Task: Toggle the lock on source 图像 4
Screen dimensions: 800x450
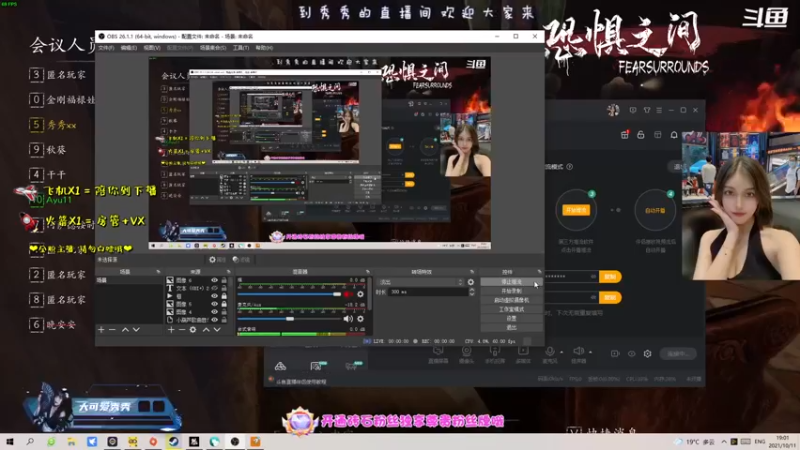Action: 223,312
